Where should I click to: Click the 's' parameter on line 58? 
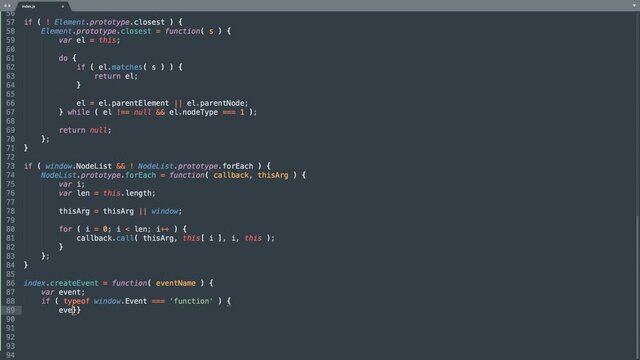(x=211, y=31)
